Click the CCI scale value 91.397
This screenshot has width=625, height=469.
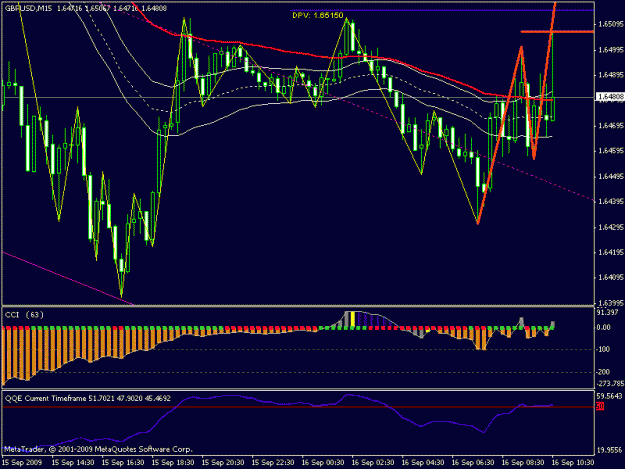[x=607, y=312]
